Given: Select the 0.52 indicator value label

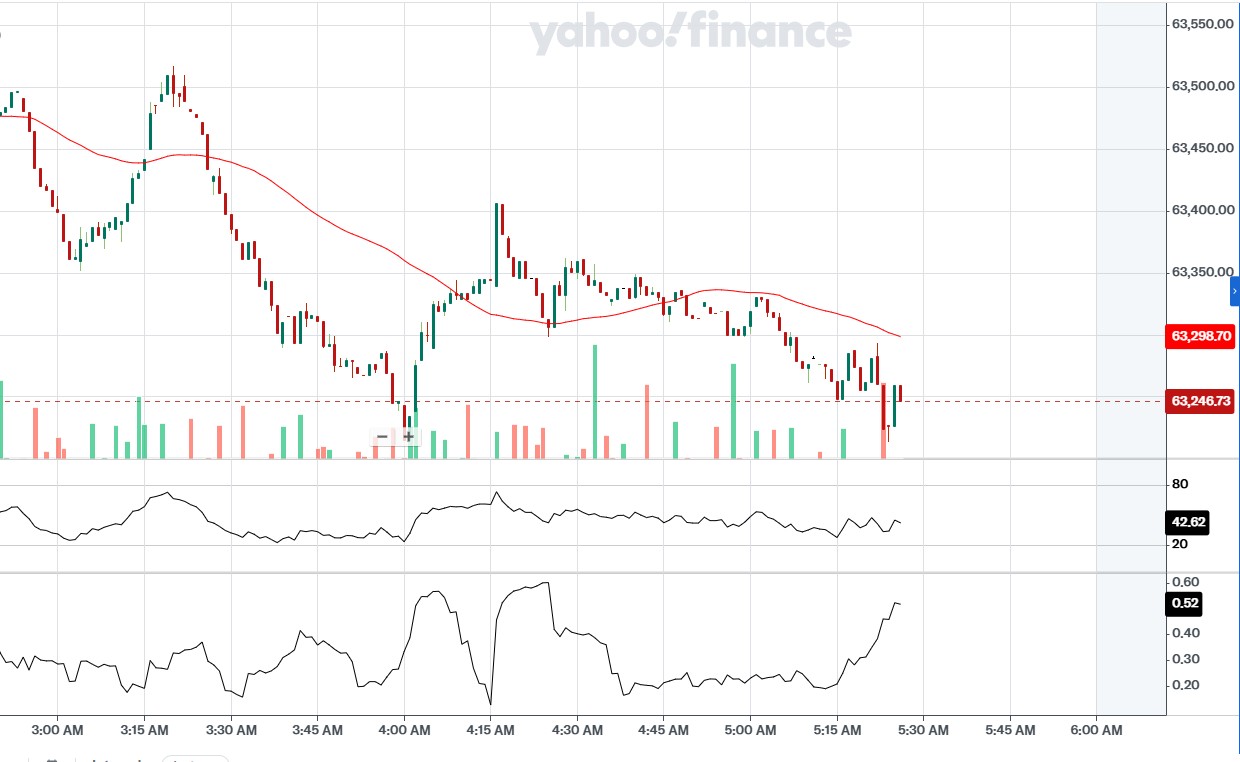Looking at the screenshot, I should [1184, 604].
